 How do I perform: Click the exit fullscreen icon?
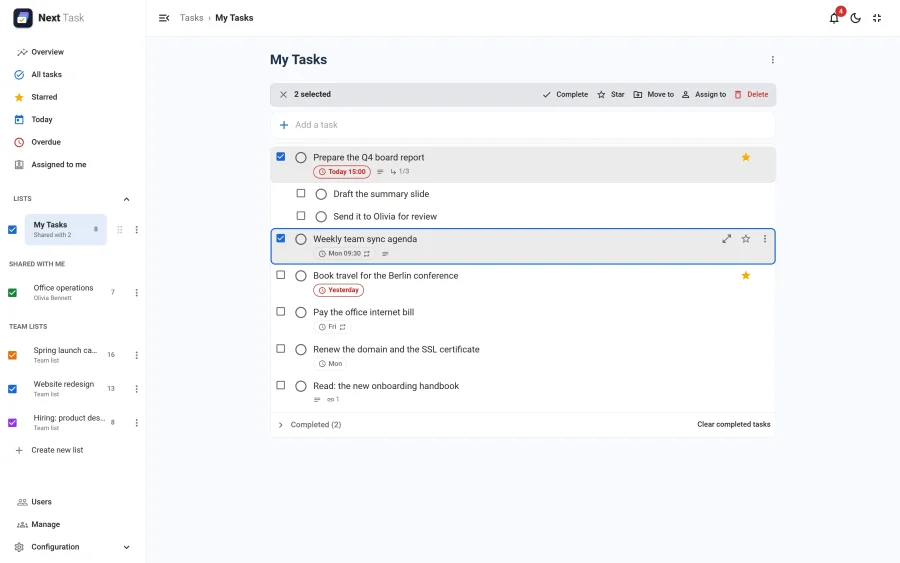click(x=876, y=18)
